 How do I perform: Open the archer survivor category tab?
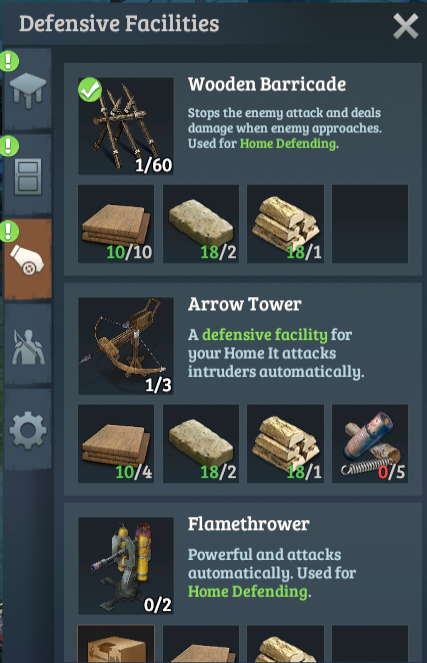(x=27, y=345)
